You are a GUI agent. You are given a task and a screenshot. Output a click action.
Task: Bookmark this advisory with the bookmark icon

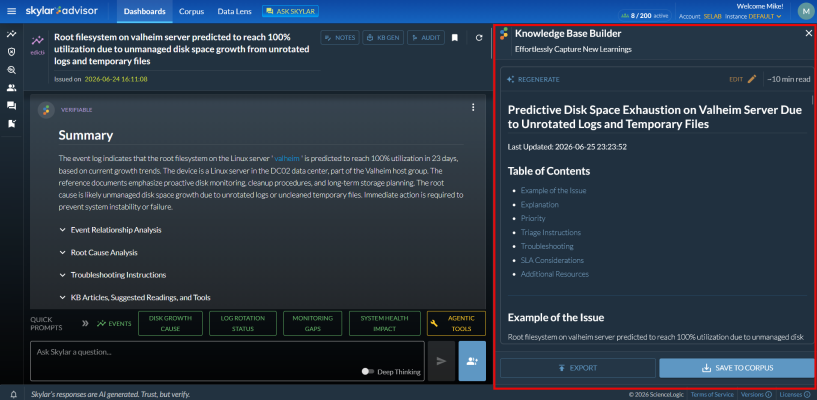point(455,38)
